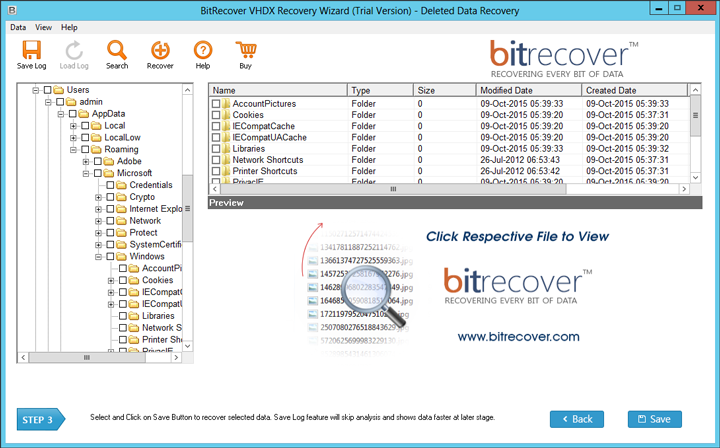Click the www.bitrecover.com link
The width and height of the screenshot is (720, 448).
[518, 337]
